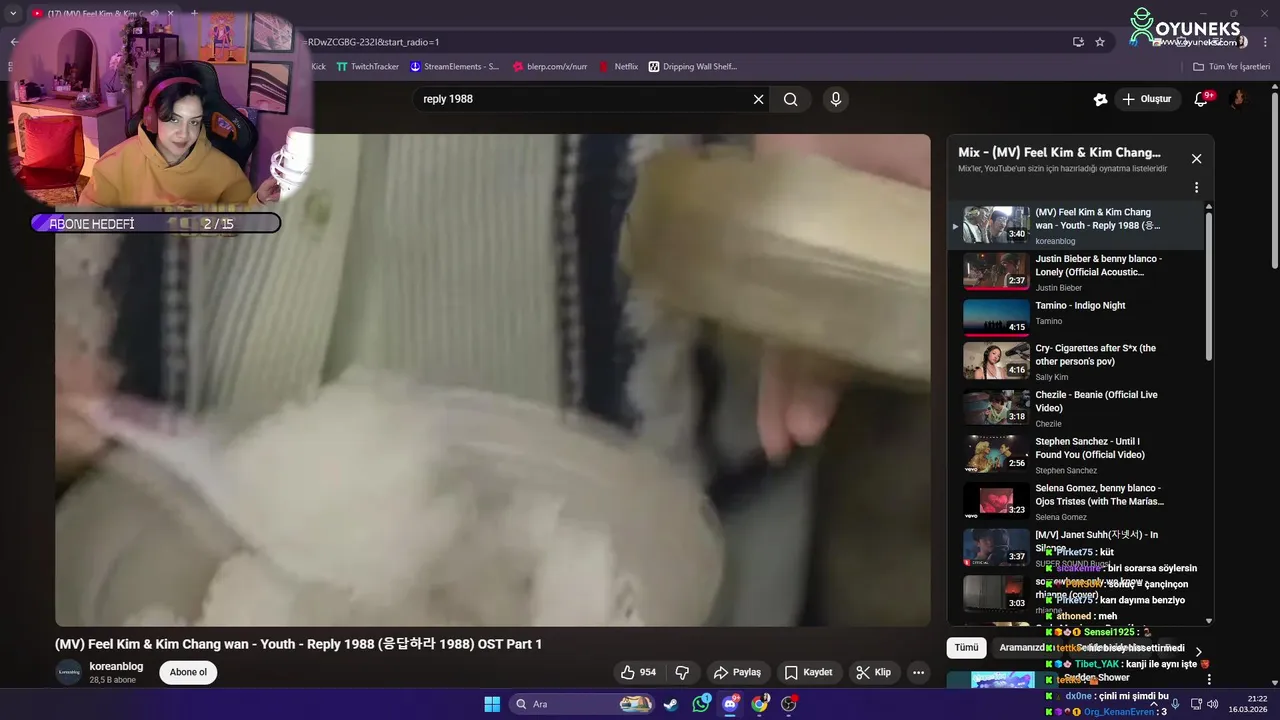Click the install app icon in address bar

(1078, 42)
